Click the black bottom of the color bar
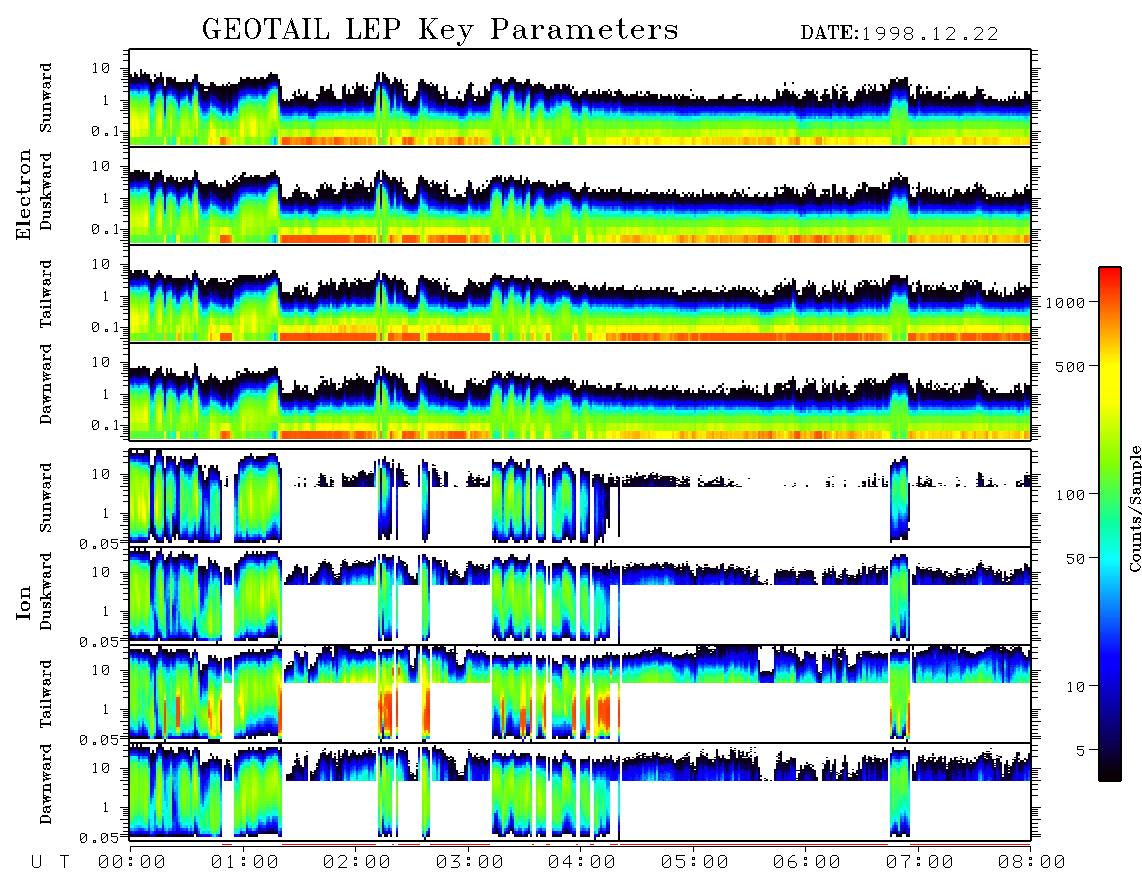The height and width of the screenshot is (880, 1142). click(x=1110, y=772)
